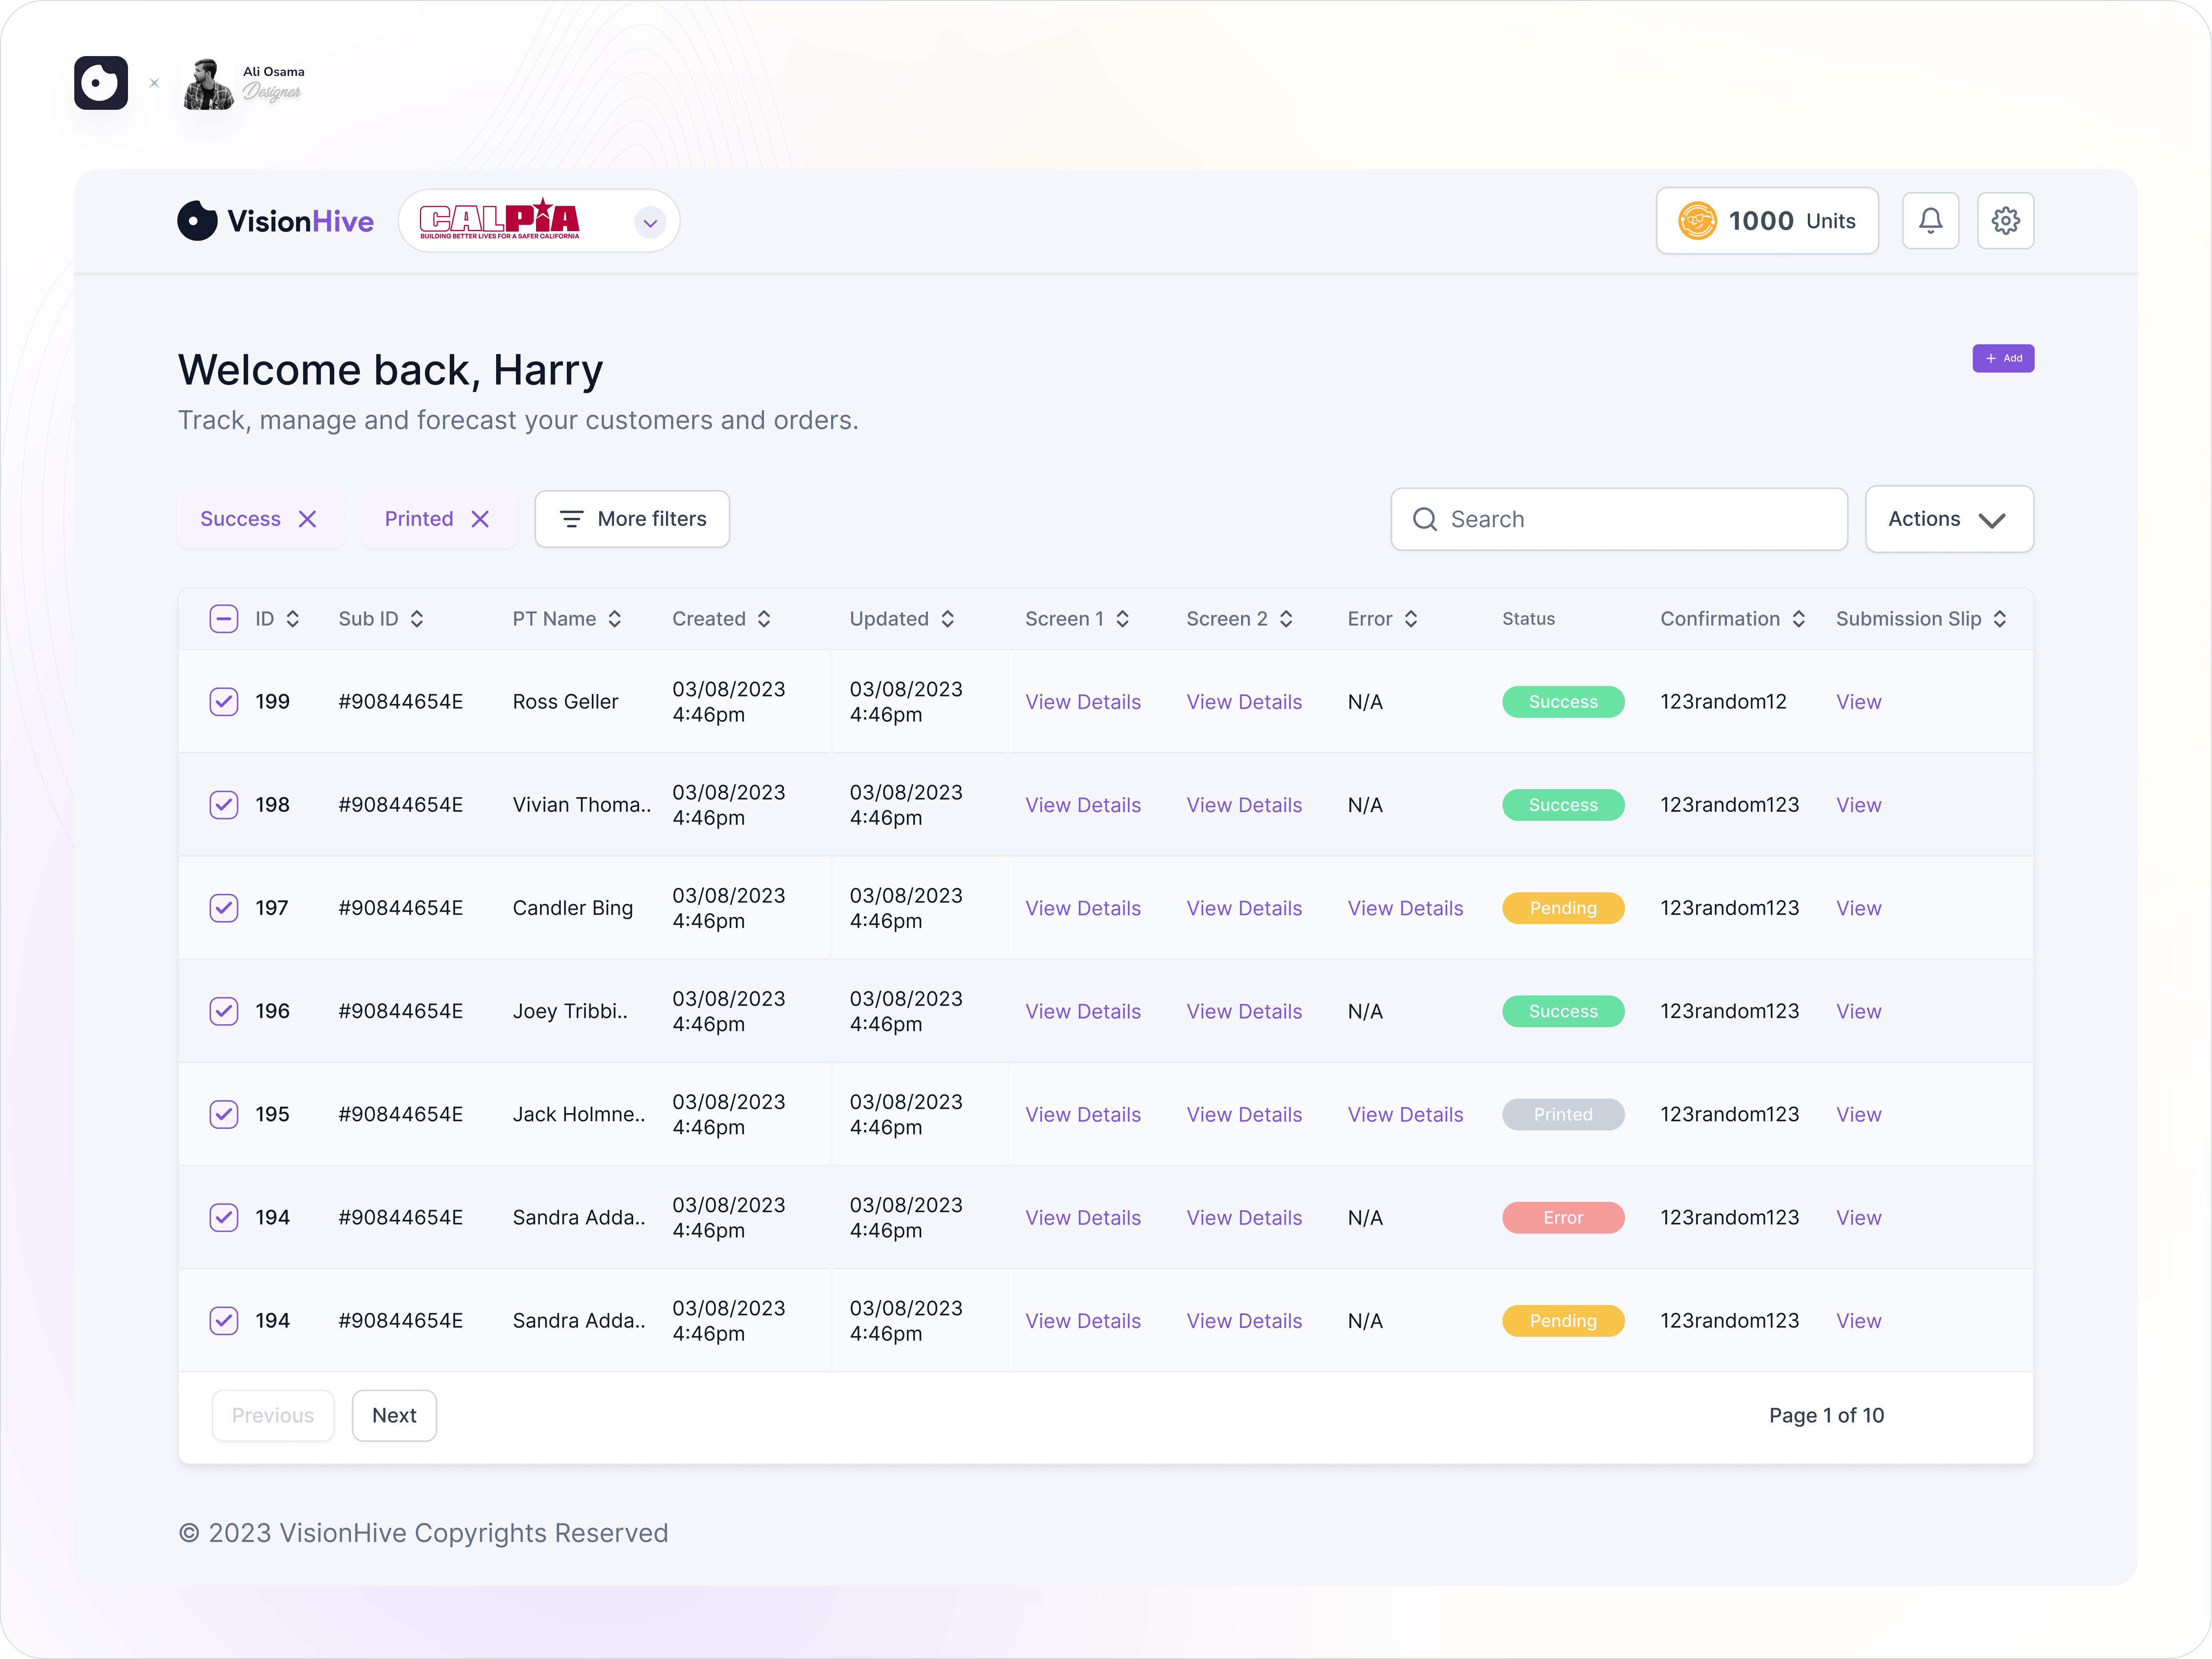Click Ali Osama's profile picture
The width and height of the screenshot is (2212, 1659).
208,84
